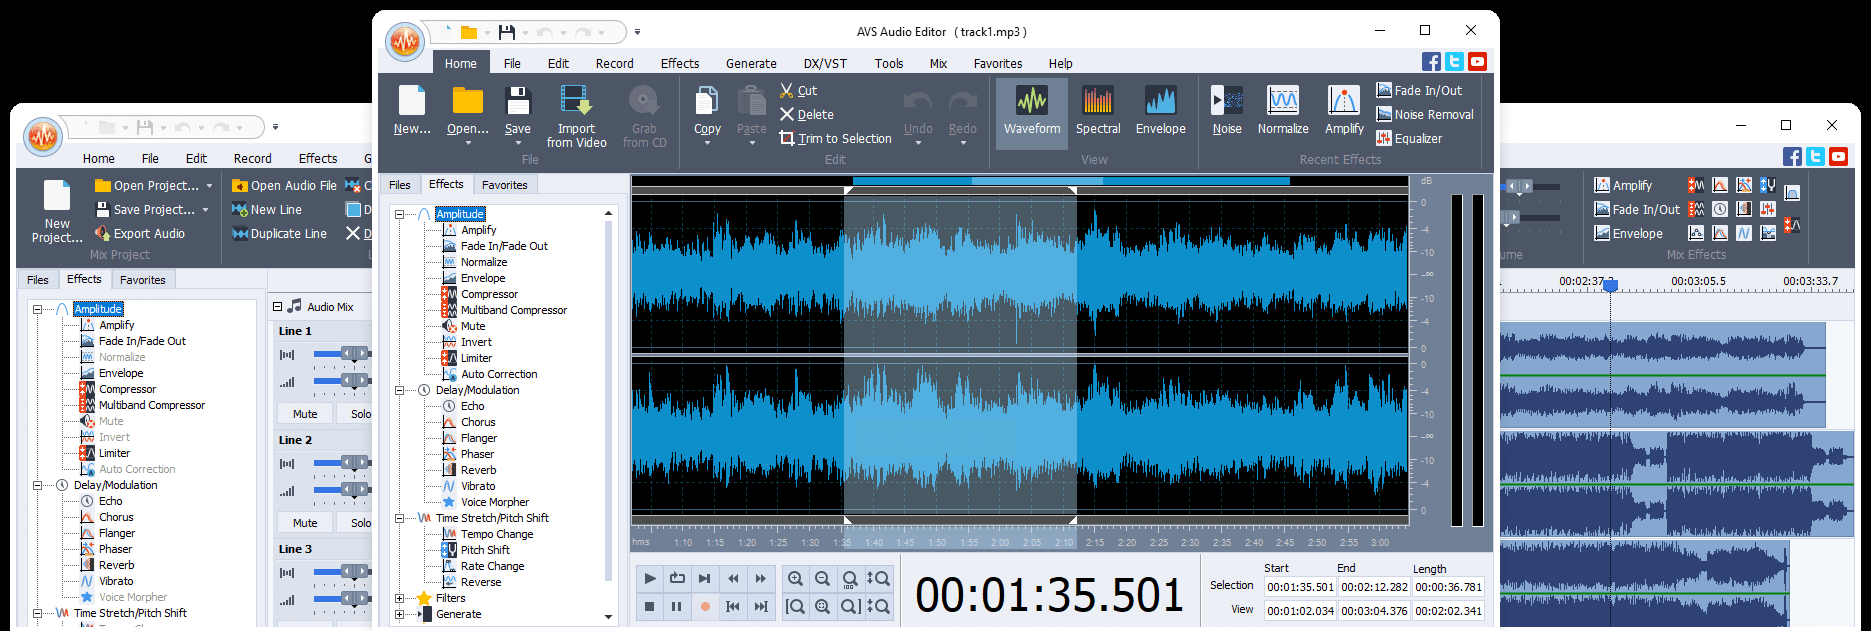The height and width of the screenshot is (631, 1871).
Task: Switch to Spectral view
Action: point(1097,110)
